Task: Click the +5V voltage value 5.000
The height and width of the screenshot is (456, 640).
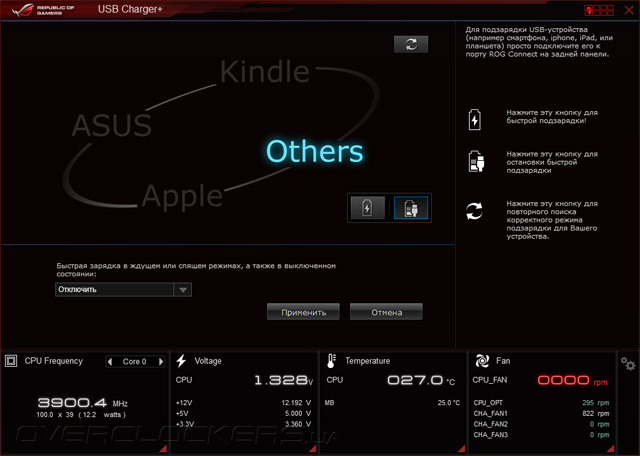Action: pyautogui.click(x=298, y=414)
